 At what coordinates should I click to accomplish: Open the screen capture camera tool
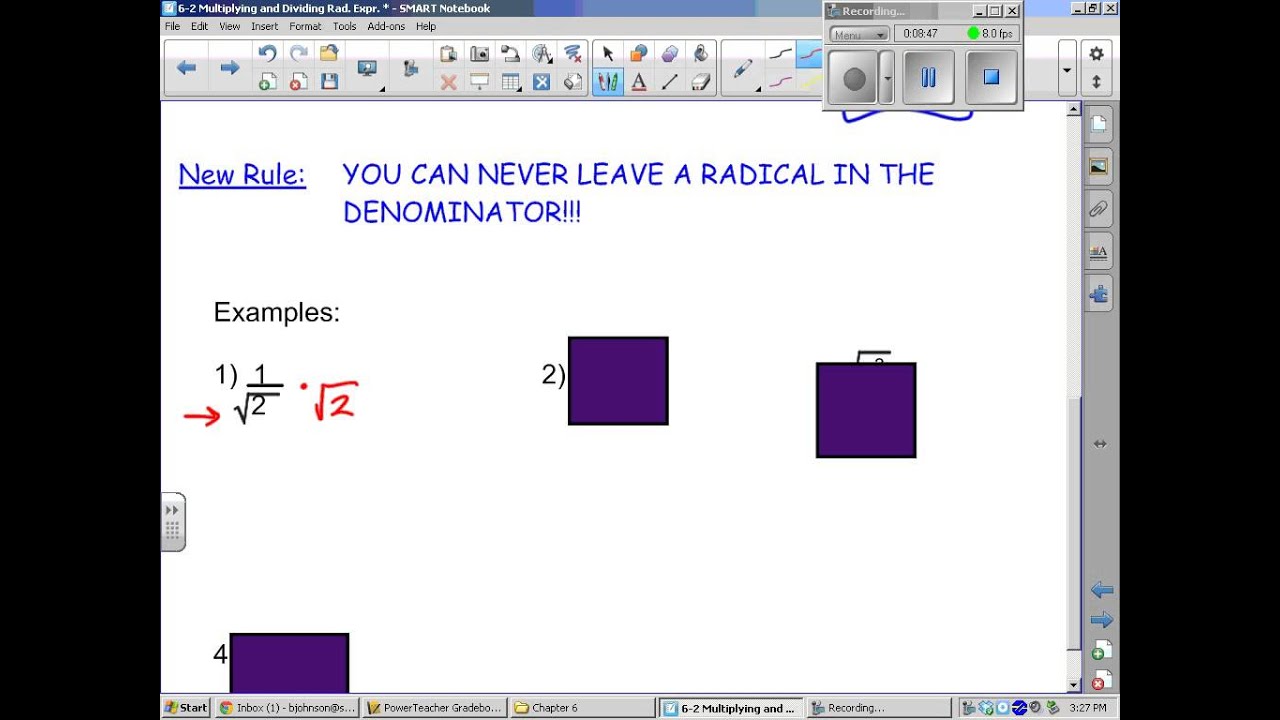coord(479,54)
